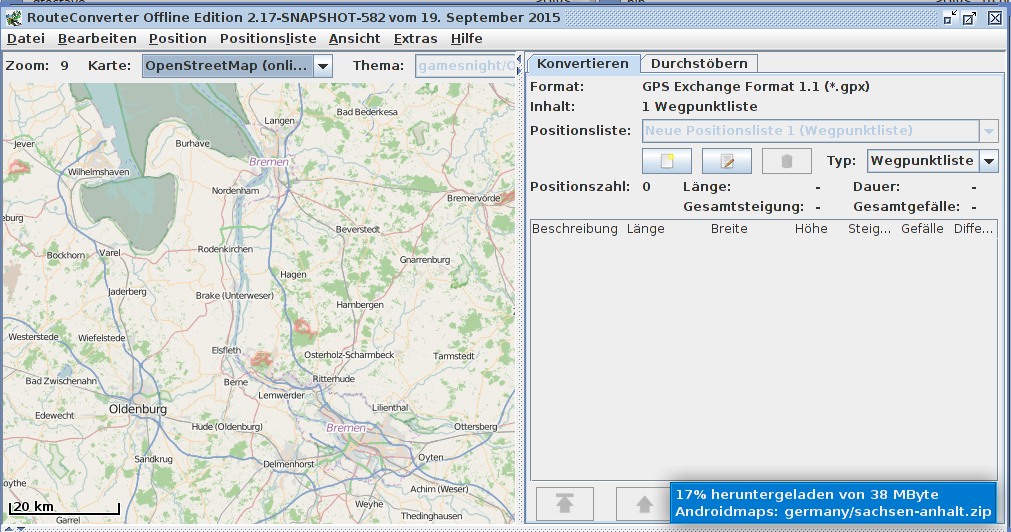Click the Höhe column header
Screen dimensions: 1011x532
coord(811,229)
